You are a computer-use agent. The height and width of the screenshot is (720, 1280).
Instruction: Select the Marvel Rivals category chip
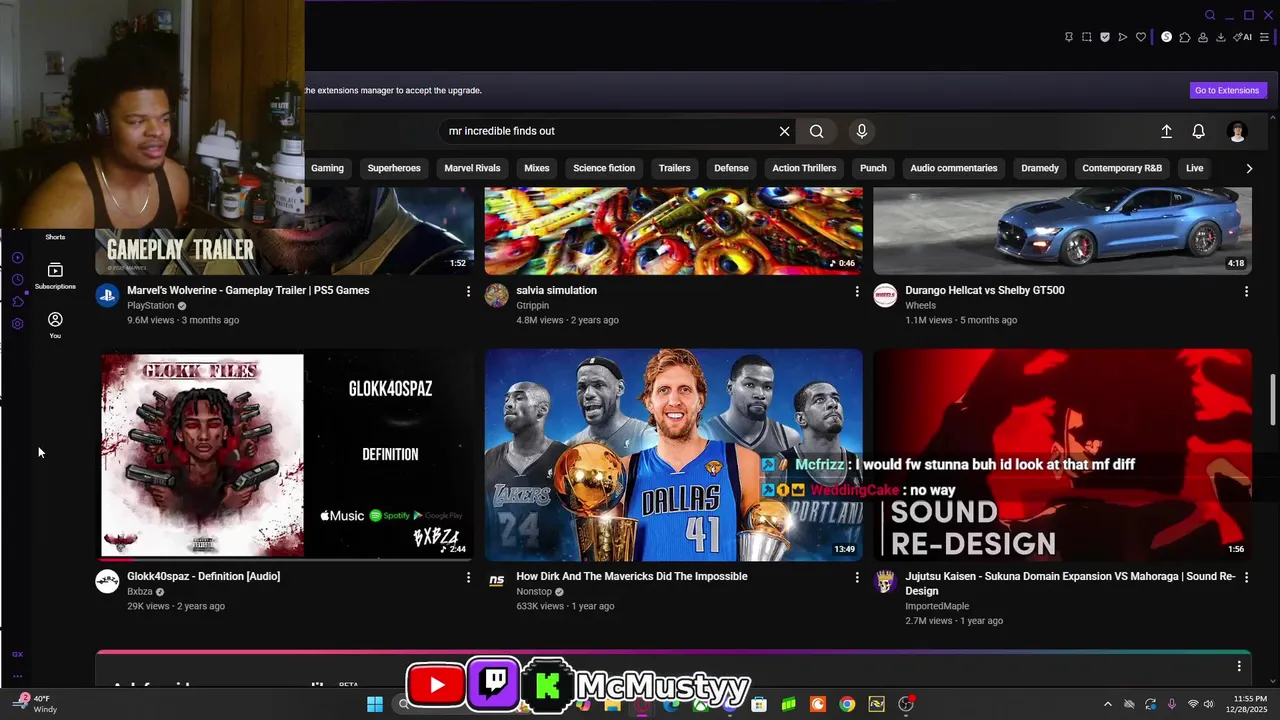click(472, 168)
